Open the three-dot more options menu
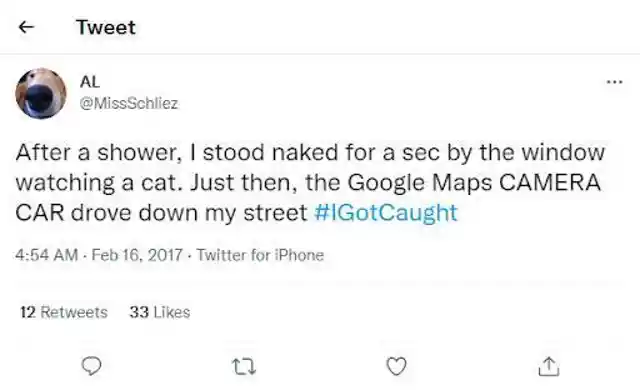The image size is (640, 390). click(x=614, y=82)
